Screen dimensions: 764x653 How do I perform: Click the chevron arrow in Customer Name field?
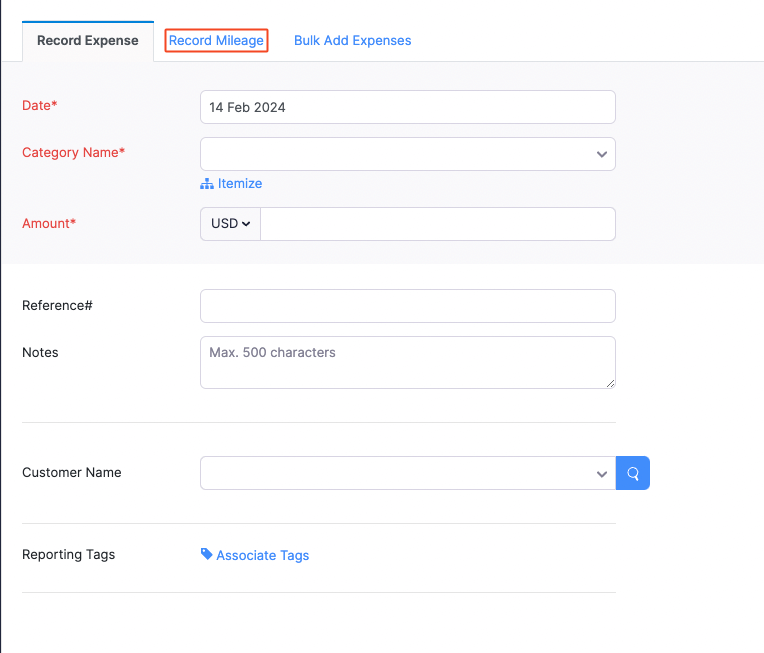pyautogui.click(x=602, y=474)
